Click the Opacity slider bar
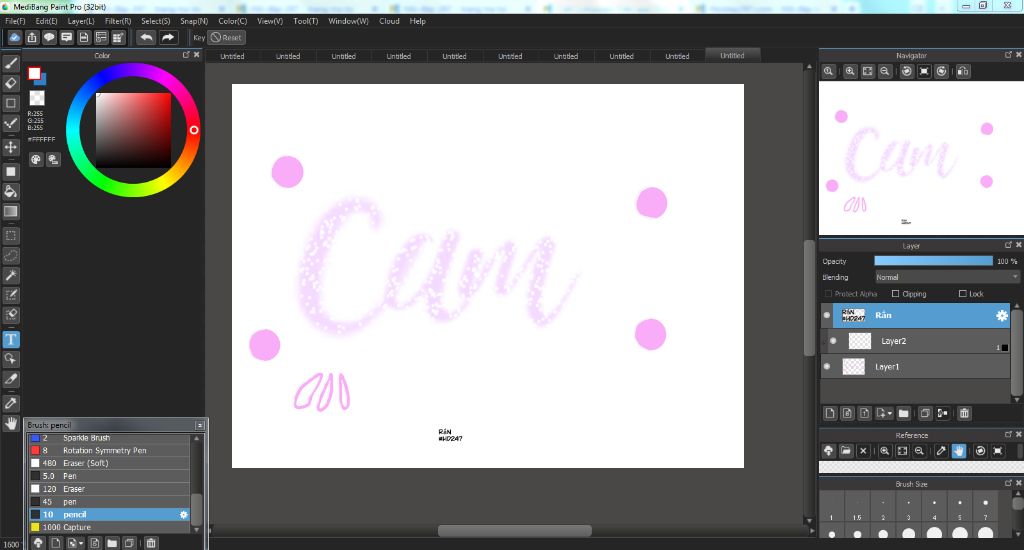This screenshot has height=550, width=1024. tap(933, 261)
